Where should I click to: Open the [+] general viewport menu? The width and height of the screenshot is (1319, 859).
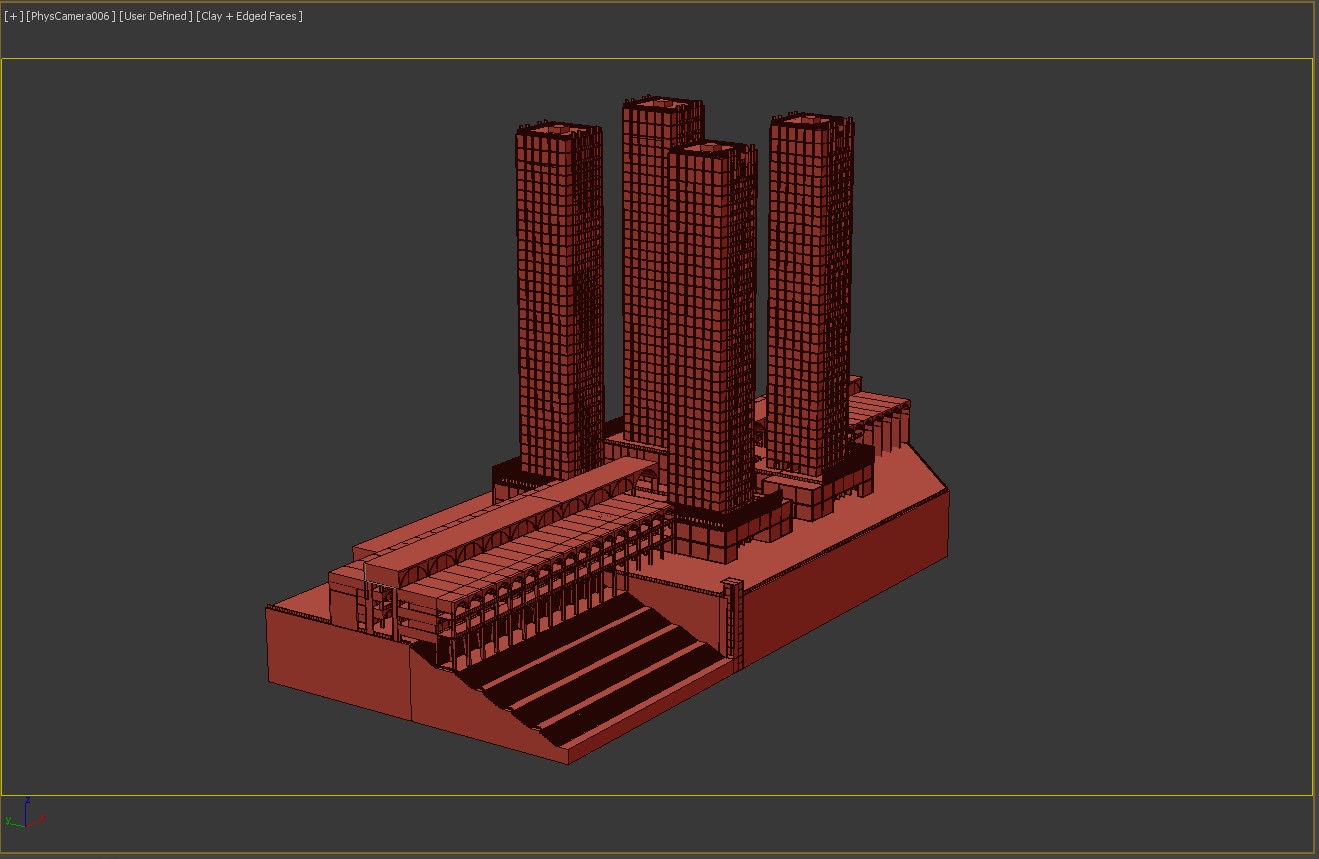13,16
